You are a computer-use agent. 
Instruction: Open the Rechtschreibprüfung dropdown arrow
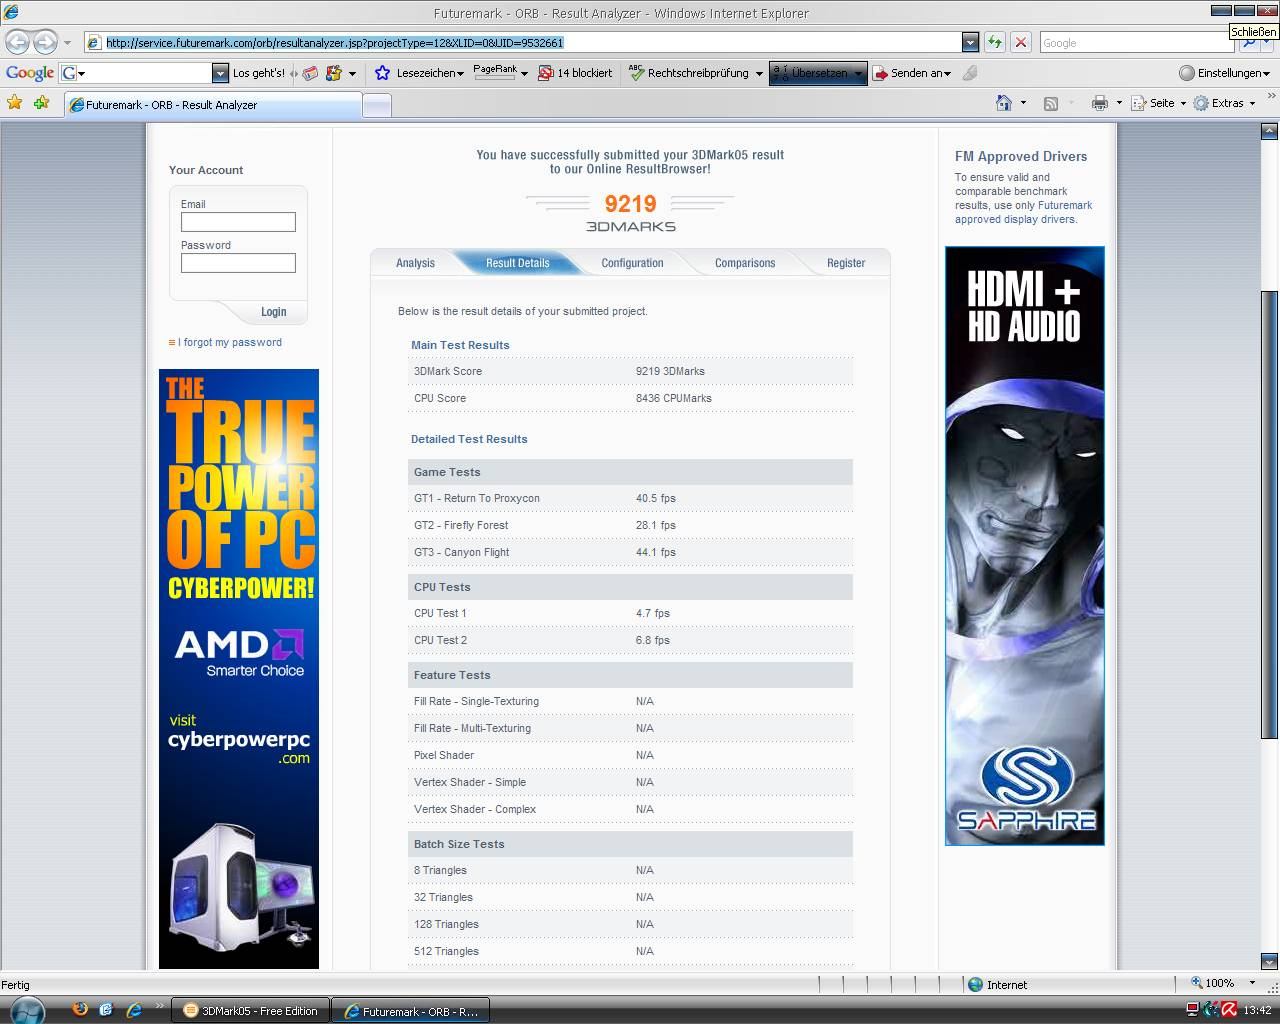pos(759,74)
